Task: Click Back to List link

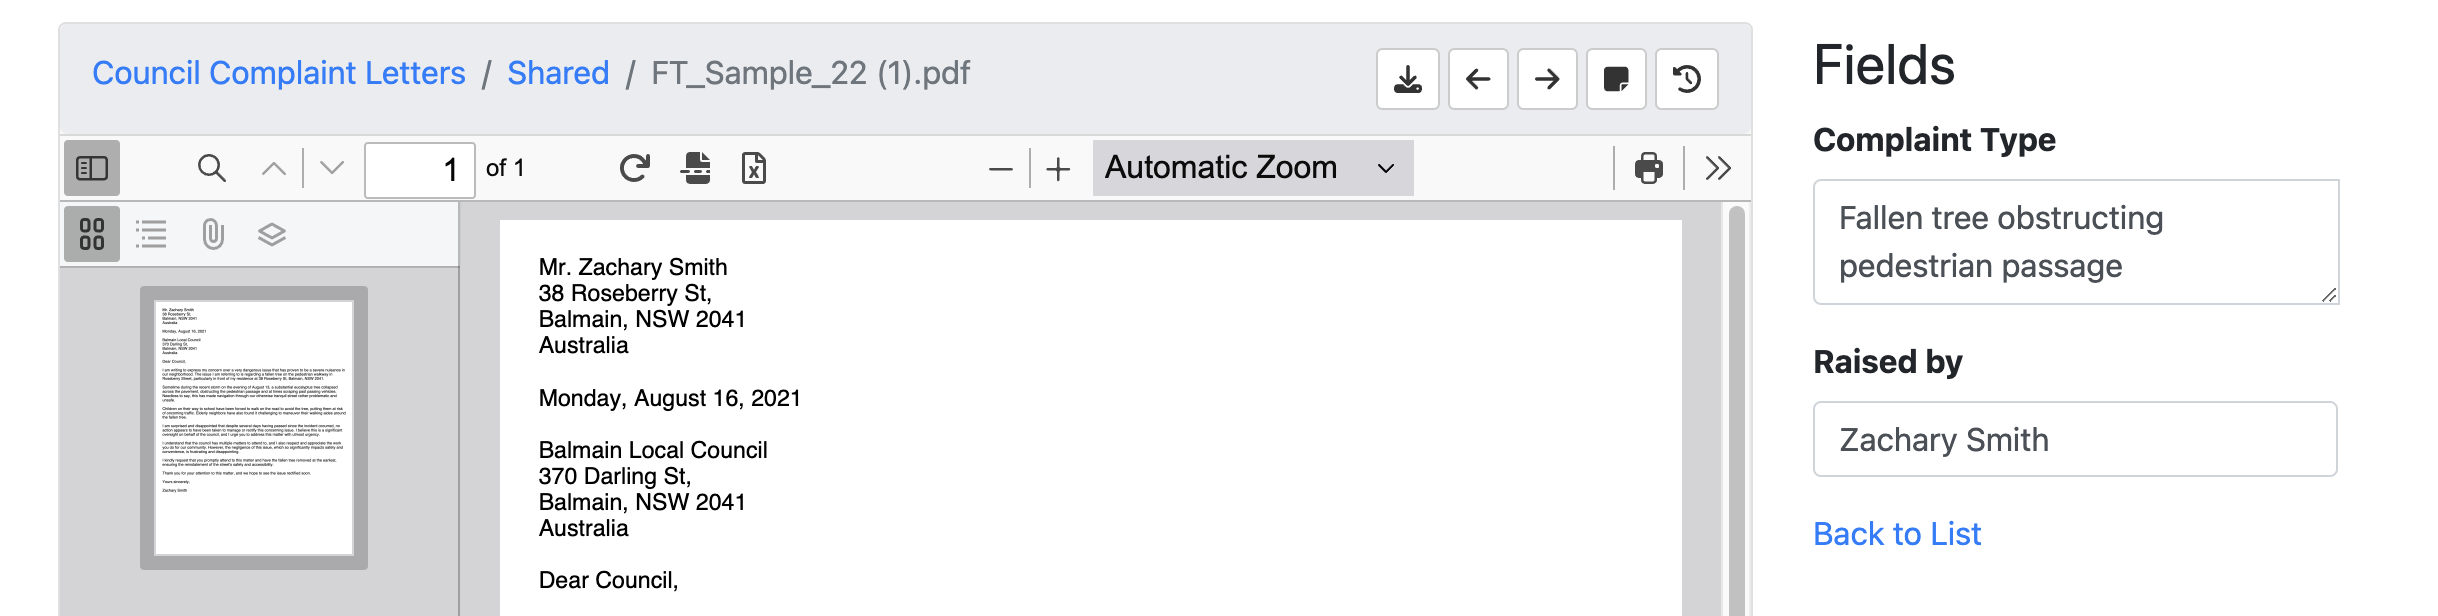Action: tap(1896, 534)
